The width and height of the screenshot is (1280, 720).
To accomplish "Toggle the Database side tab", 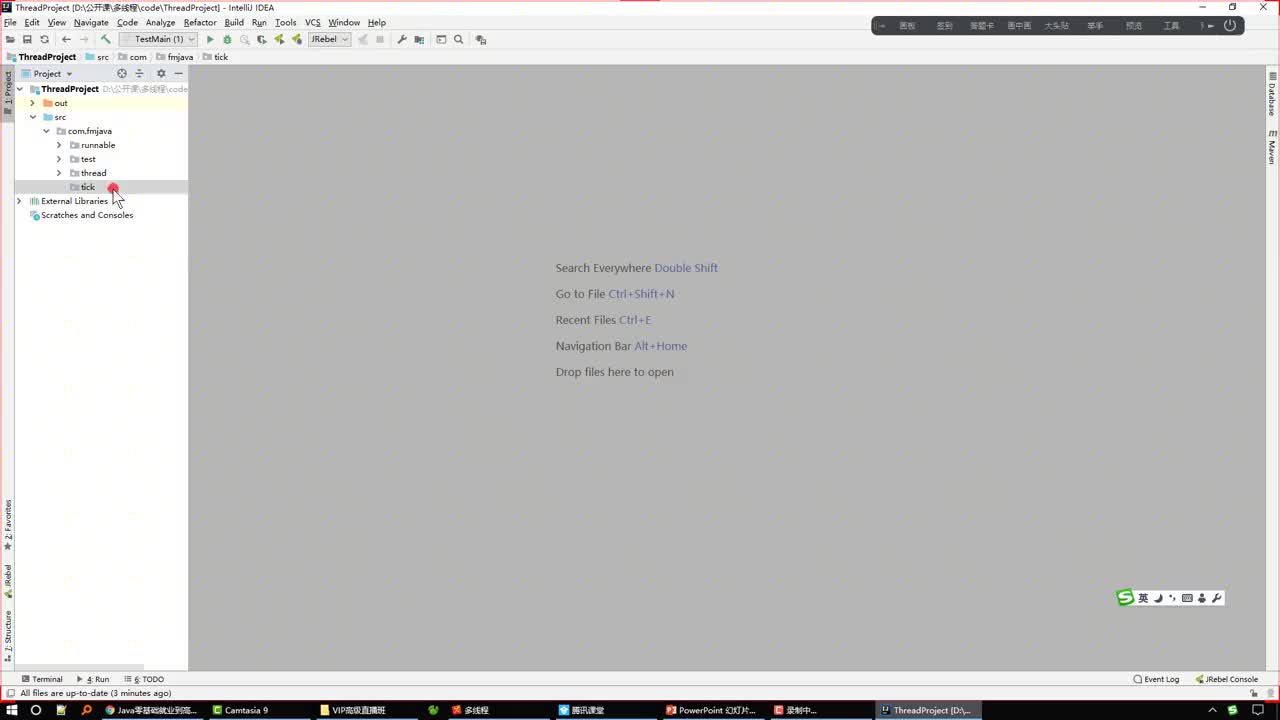I will tap(1272, 94).
